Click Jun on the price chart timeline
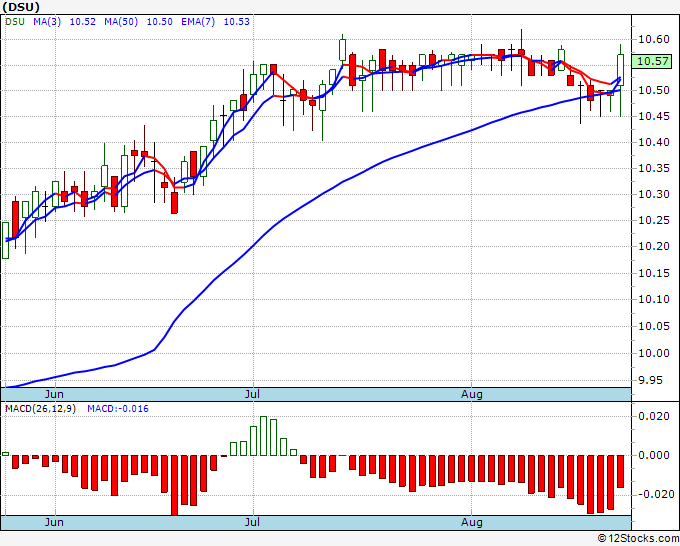Viewport: 680px width, 546px height. pyautogui.click(x=54, y=394)
